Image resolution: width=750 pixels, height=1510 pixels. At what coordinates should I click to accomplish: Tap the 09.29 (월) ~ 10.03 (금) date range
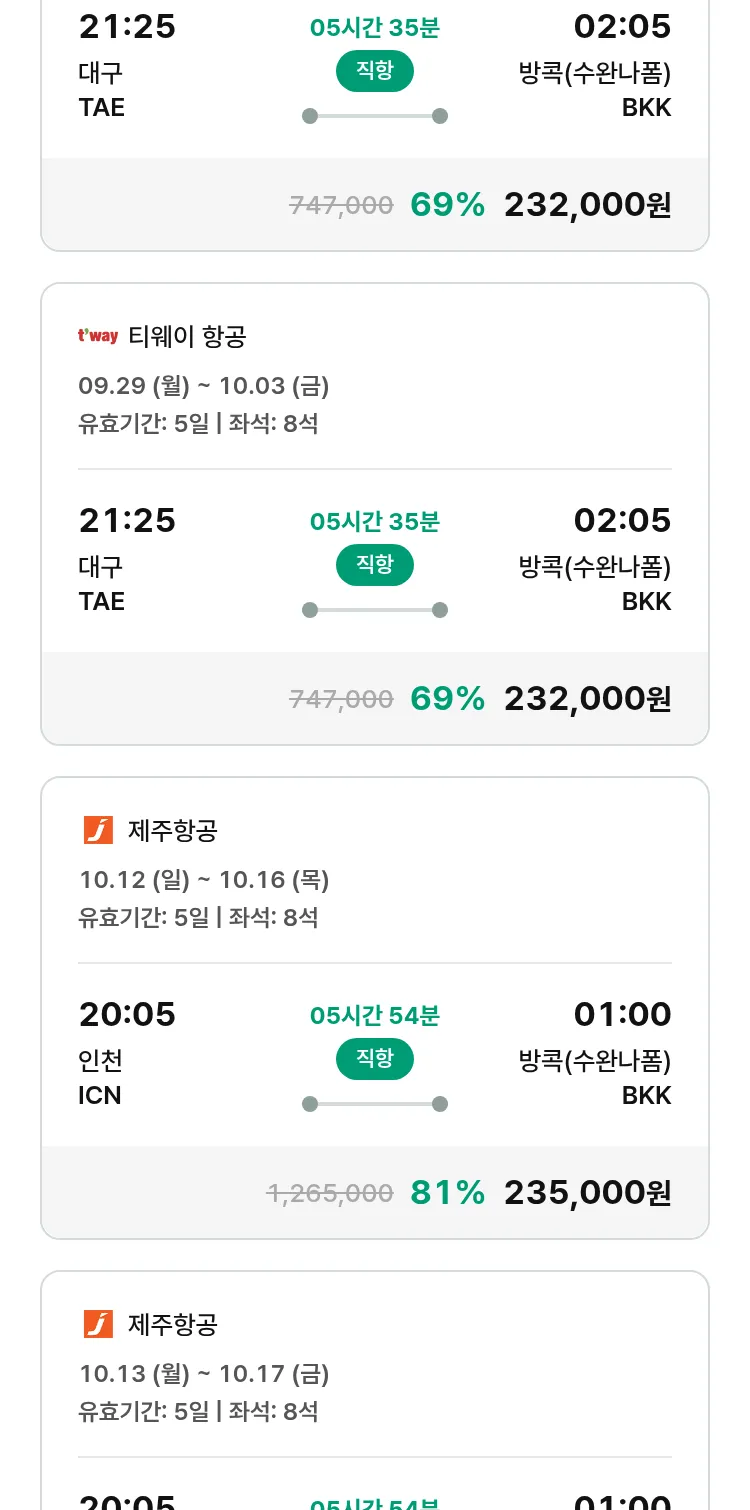204,386
